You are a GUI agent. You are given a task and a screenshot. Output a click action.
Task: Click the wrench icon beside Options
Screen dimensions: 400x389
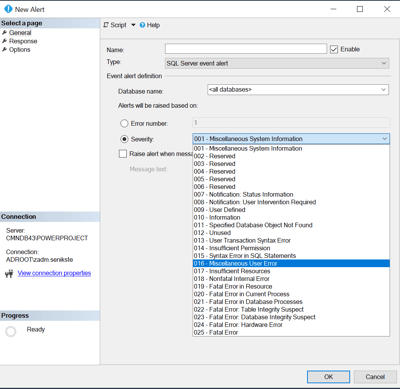click(4, 49)
